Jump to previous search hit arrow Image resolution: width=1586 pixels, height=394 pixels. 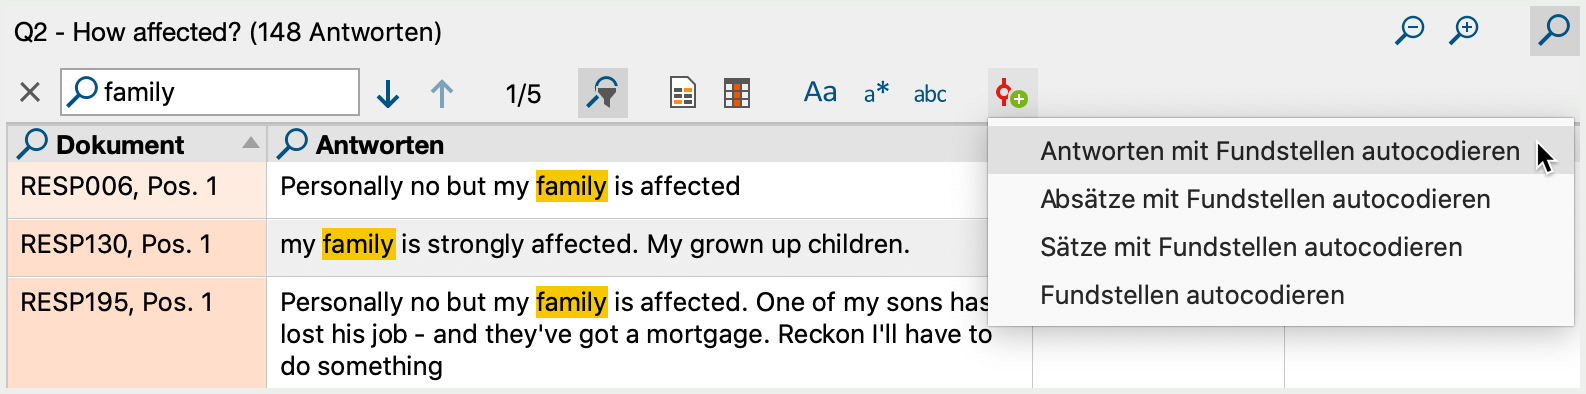click(442, 94)
